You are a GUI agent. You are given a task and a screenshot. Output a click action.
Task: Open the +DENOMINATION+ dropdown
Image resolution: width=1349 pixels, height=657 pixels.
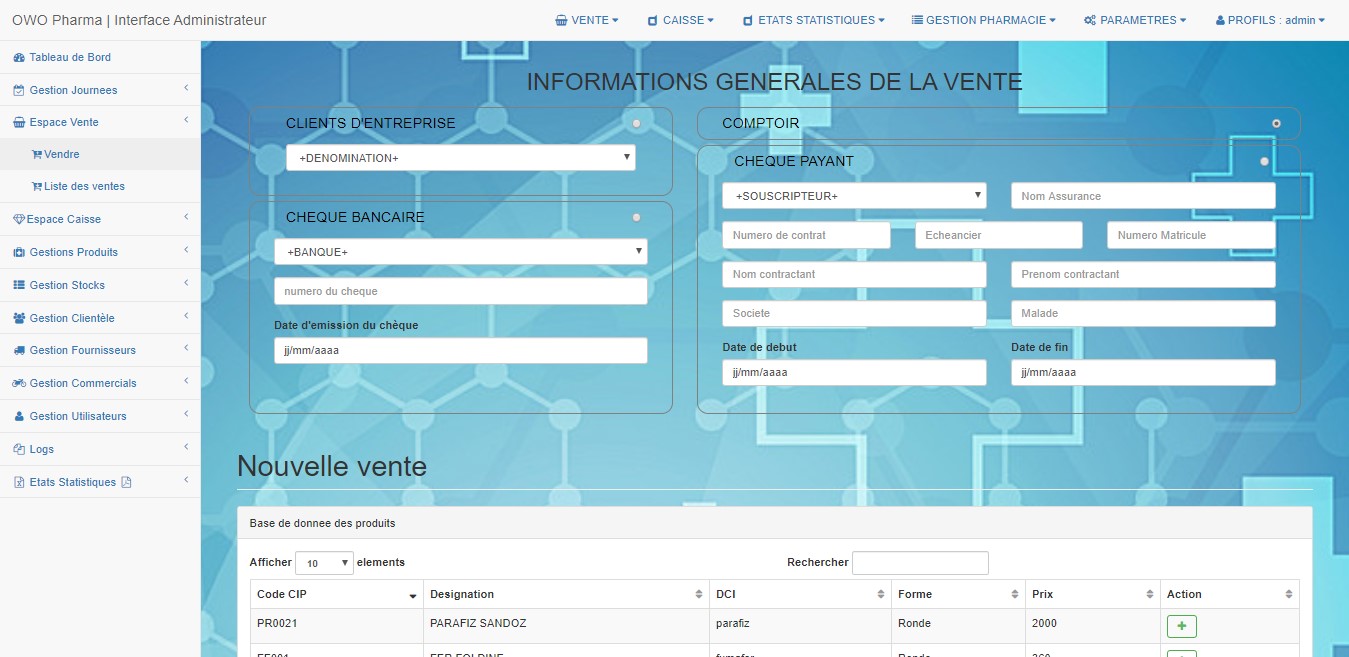(x=460, y=158)
